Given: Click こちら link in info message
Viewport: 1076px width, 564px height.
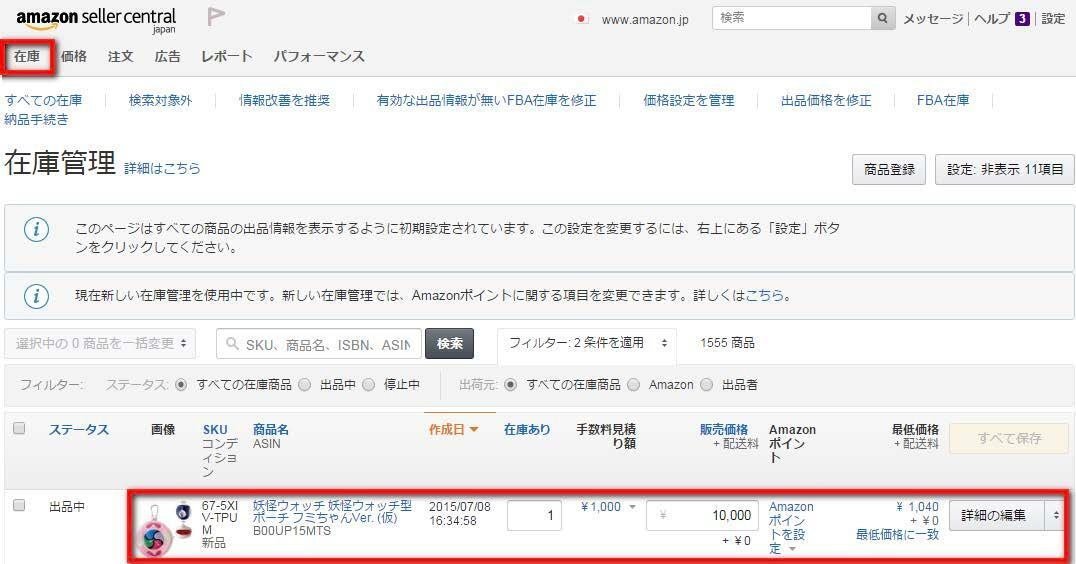Looking at the screenshot, I should [765, 296].
